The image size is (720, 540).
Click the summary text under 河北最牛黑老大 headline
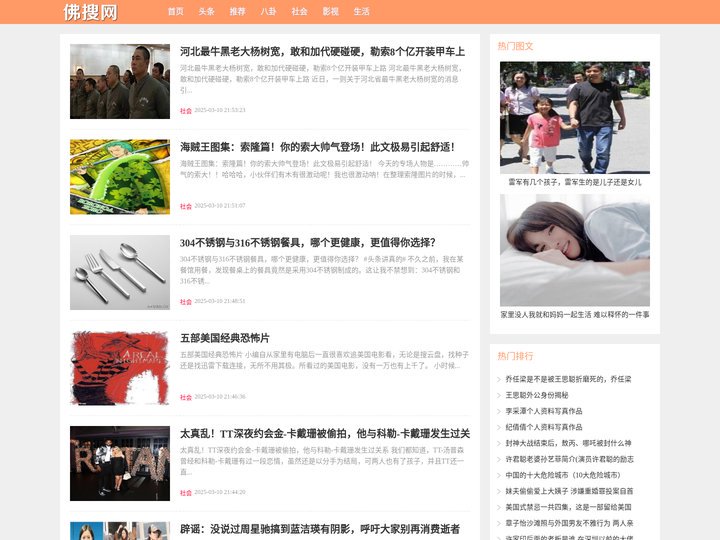point(322,79)
